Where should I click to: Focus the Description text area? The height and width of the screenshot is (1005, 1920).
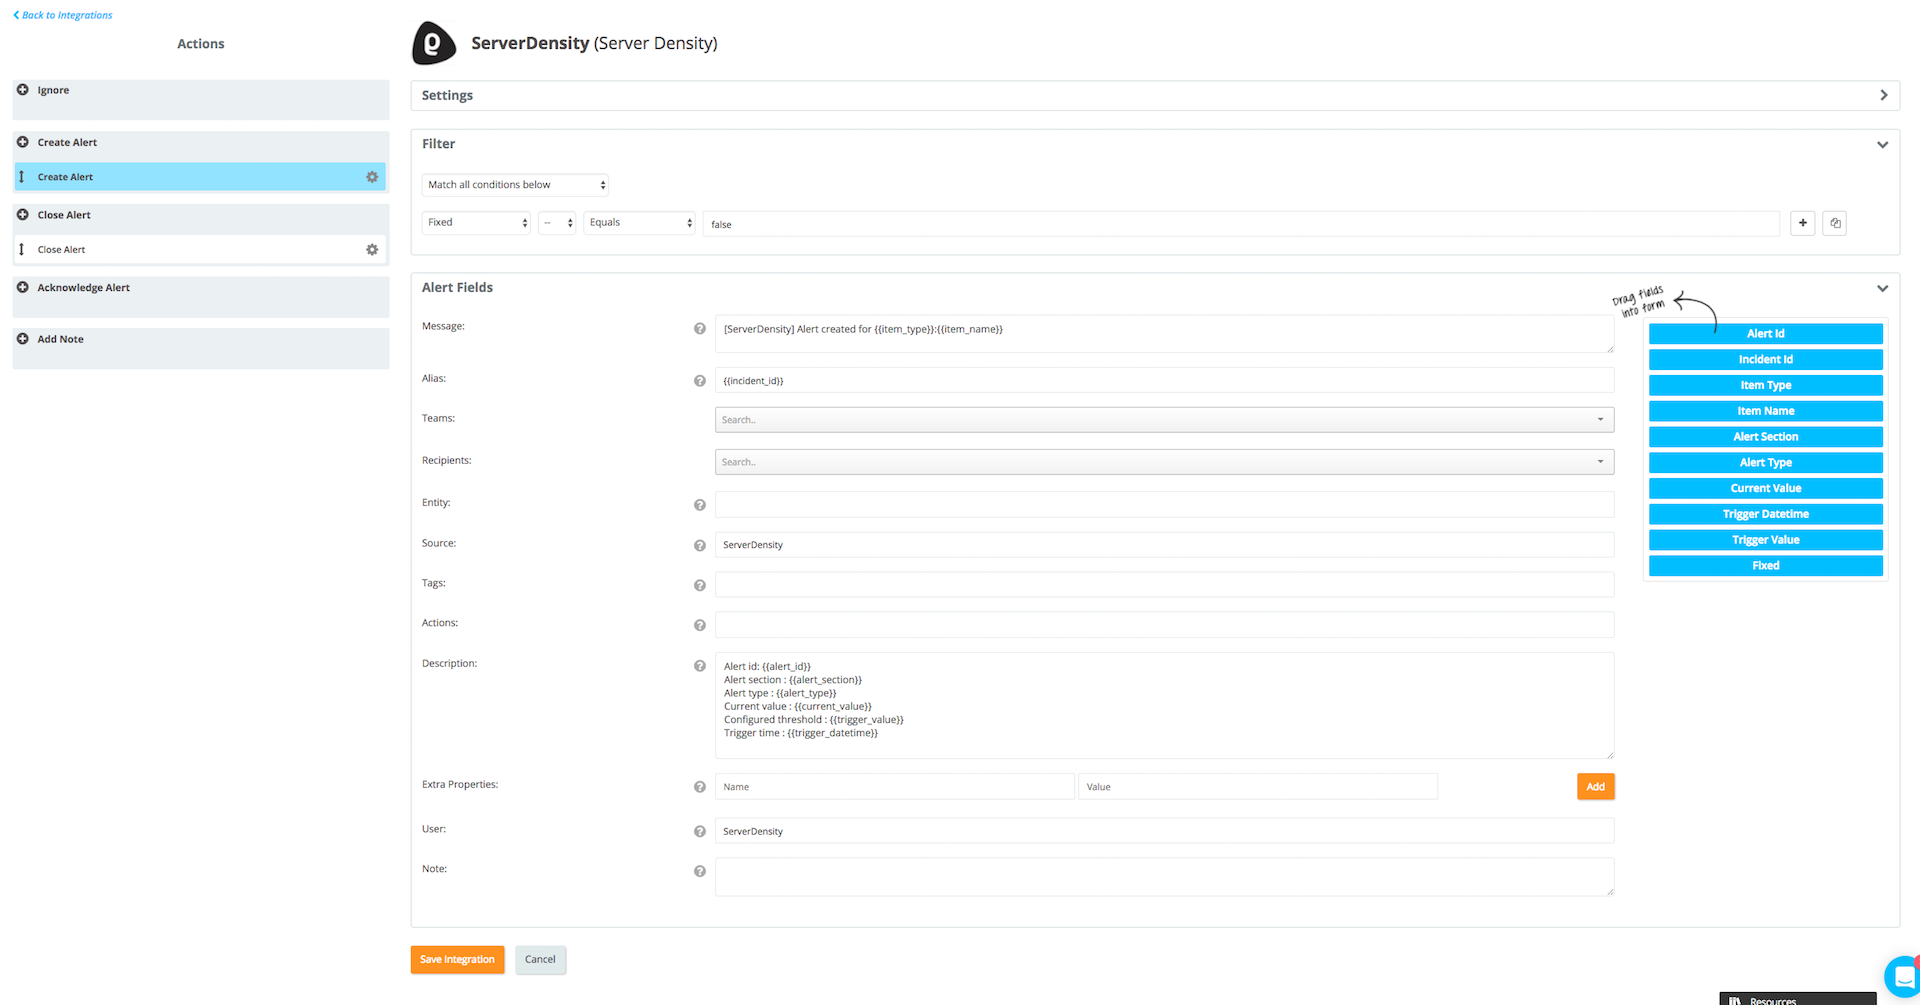[x=1164, y=706]
